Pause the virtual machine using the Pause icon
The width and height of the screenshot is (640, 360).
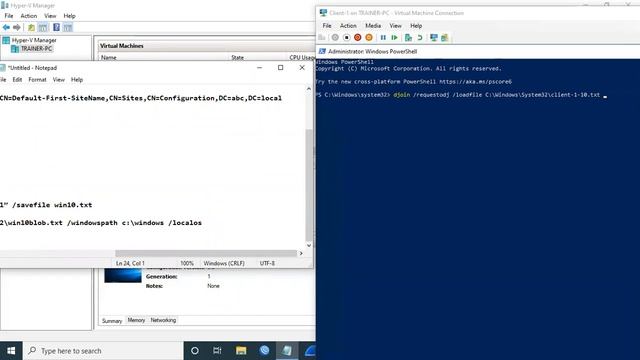pyautogui.click(x=383, y=38)
